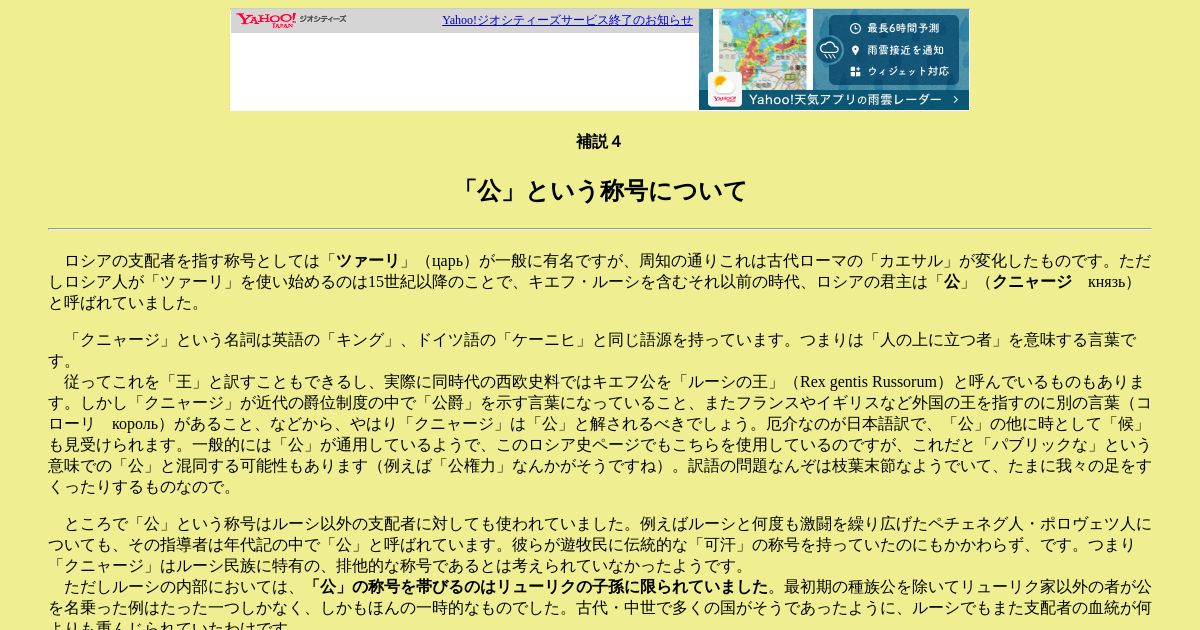Click the bold word クニャージ with князь
The height and width of the screenshot is (630, 1200).
pos(1032,282)
